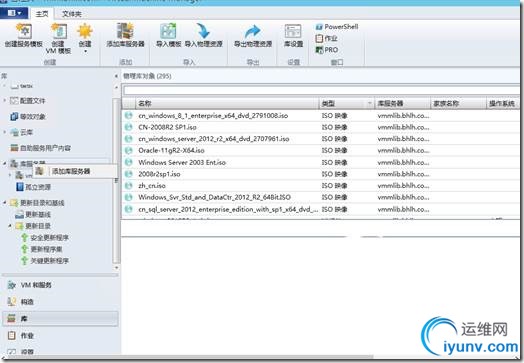Select 更新目录和基线 tree node
The height and width of the screenshot is (363, 524).
pos(42,203)
